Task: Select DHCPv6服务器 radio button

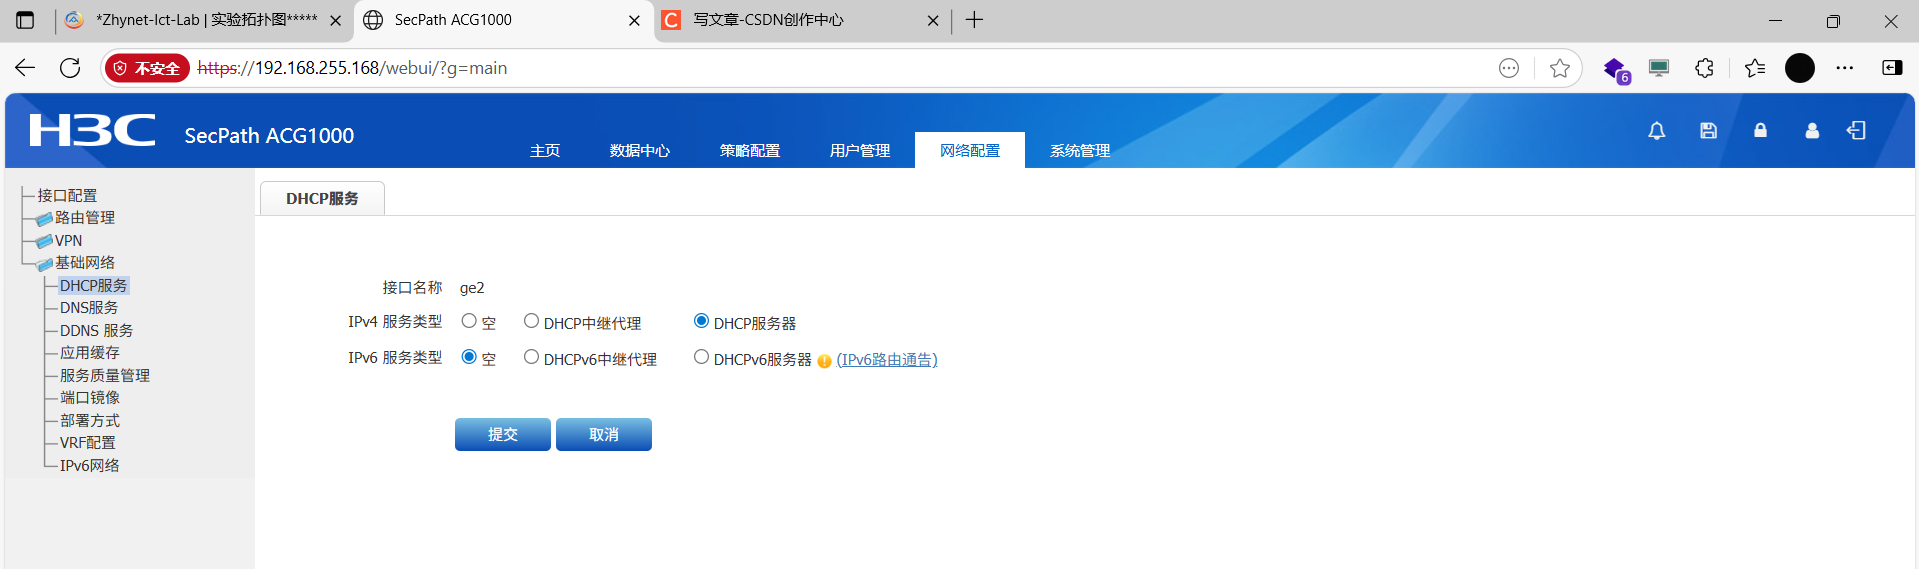Action: tap(701, 357)
